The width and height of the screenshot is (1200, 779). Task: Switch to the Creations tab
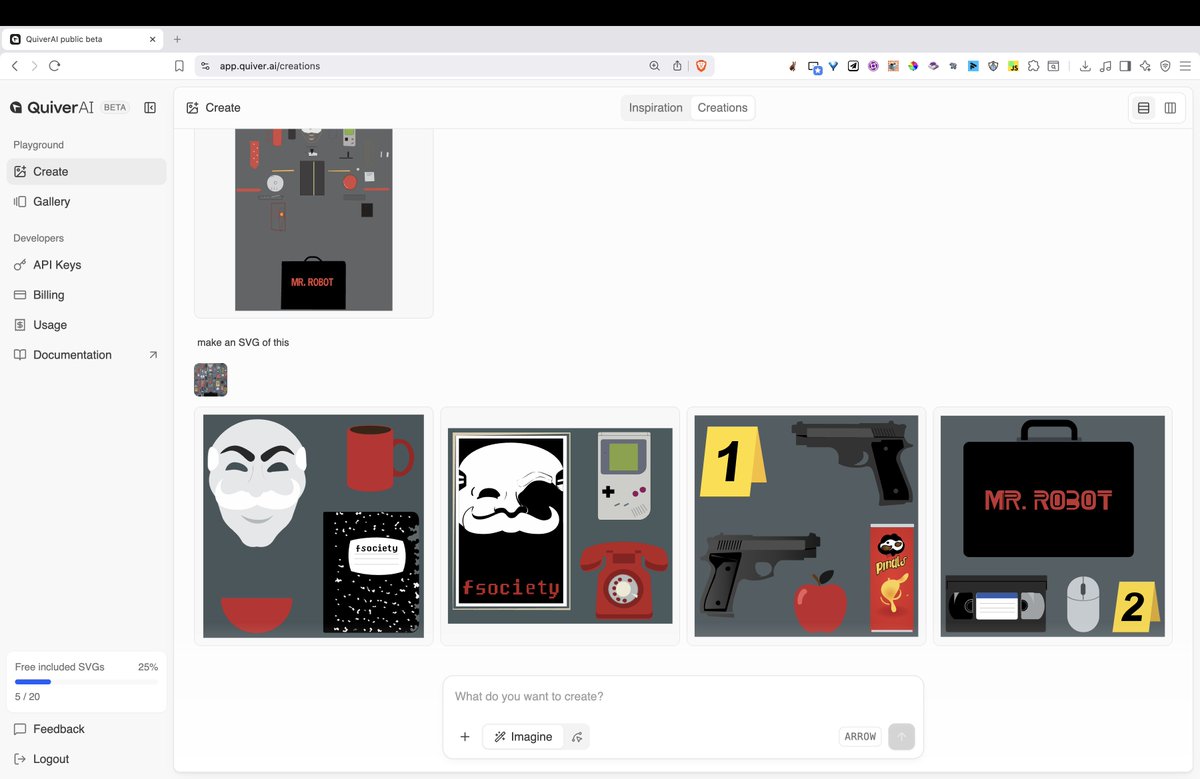click(722, 108)
